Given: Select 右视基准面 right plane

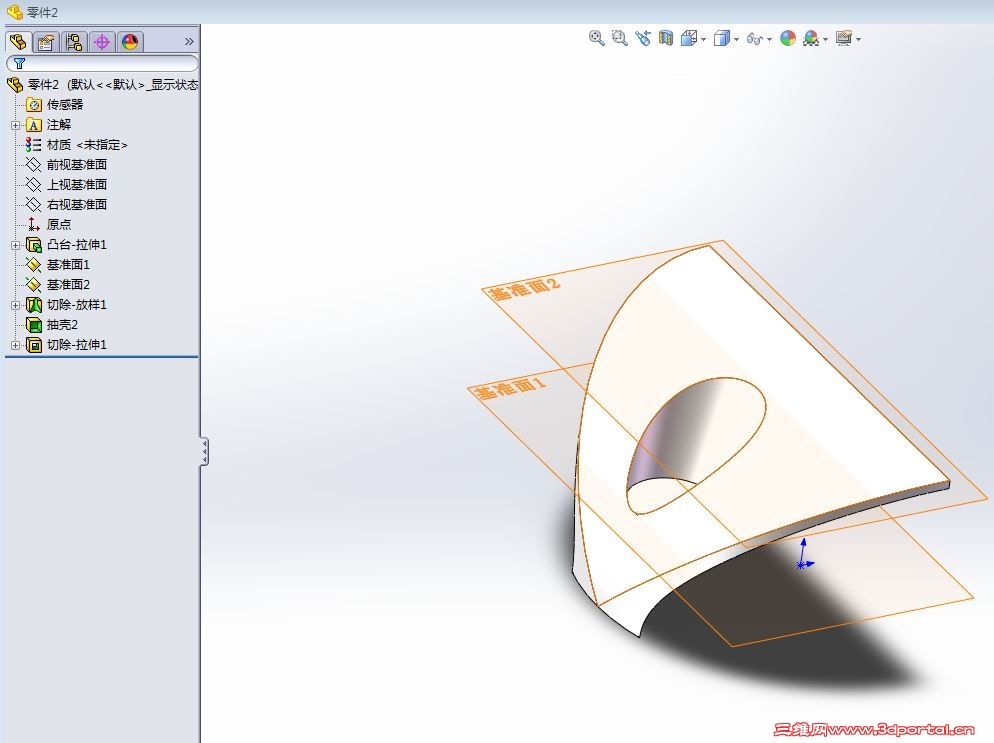Looking at the screenshot, I should tap(67, 205).
